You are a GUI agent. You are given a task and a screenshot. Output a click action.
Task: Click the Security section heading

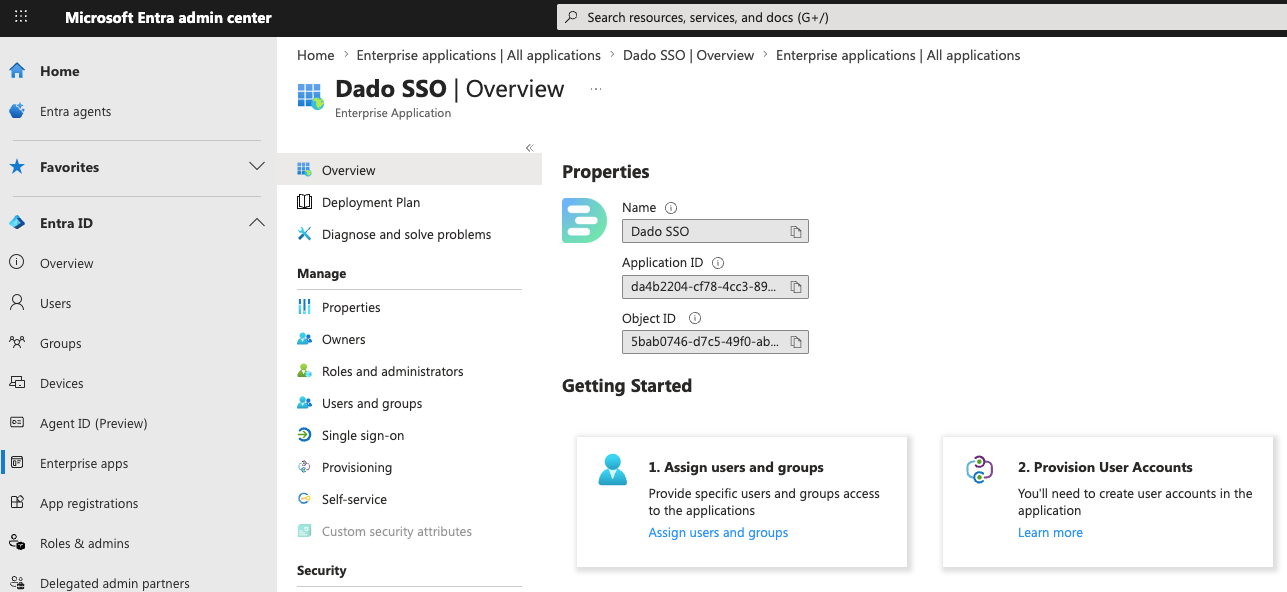pyautogui.click(x=322, y=570)
